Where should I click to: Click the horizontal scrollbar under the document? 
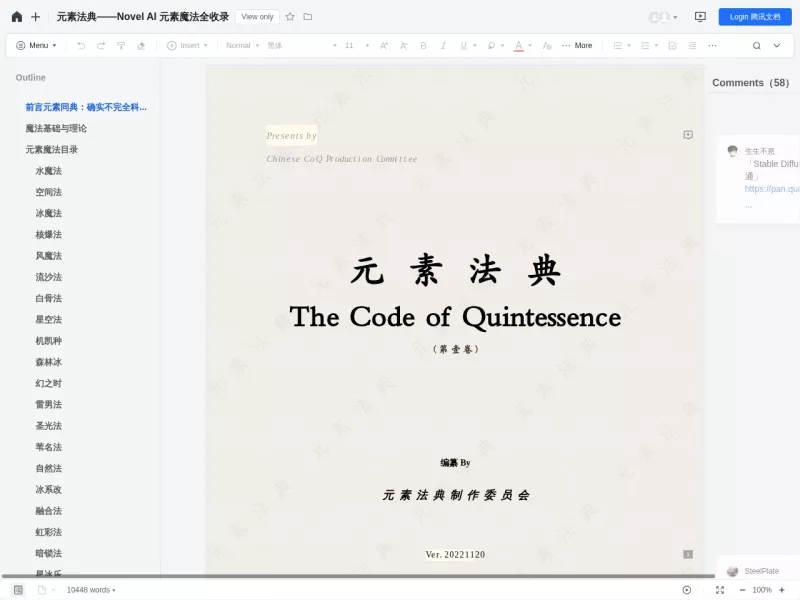(358, 576)
